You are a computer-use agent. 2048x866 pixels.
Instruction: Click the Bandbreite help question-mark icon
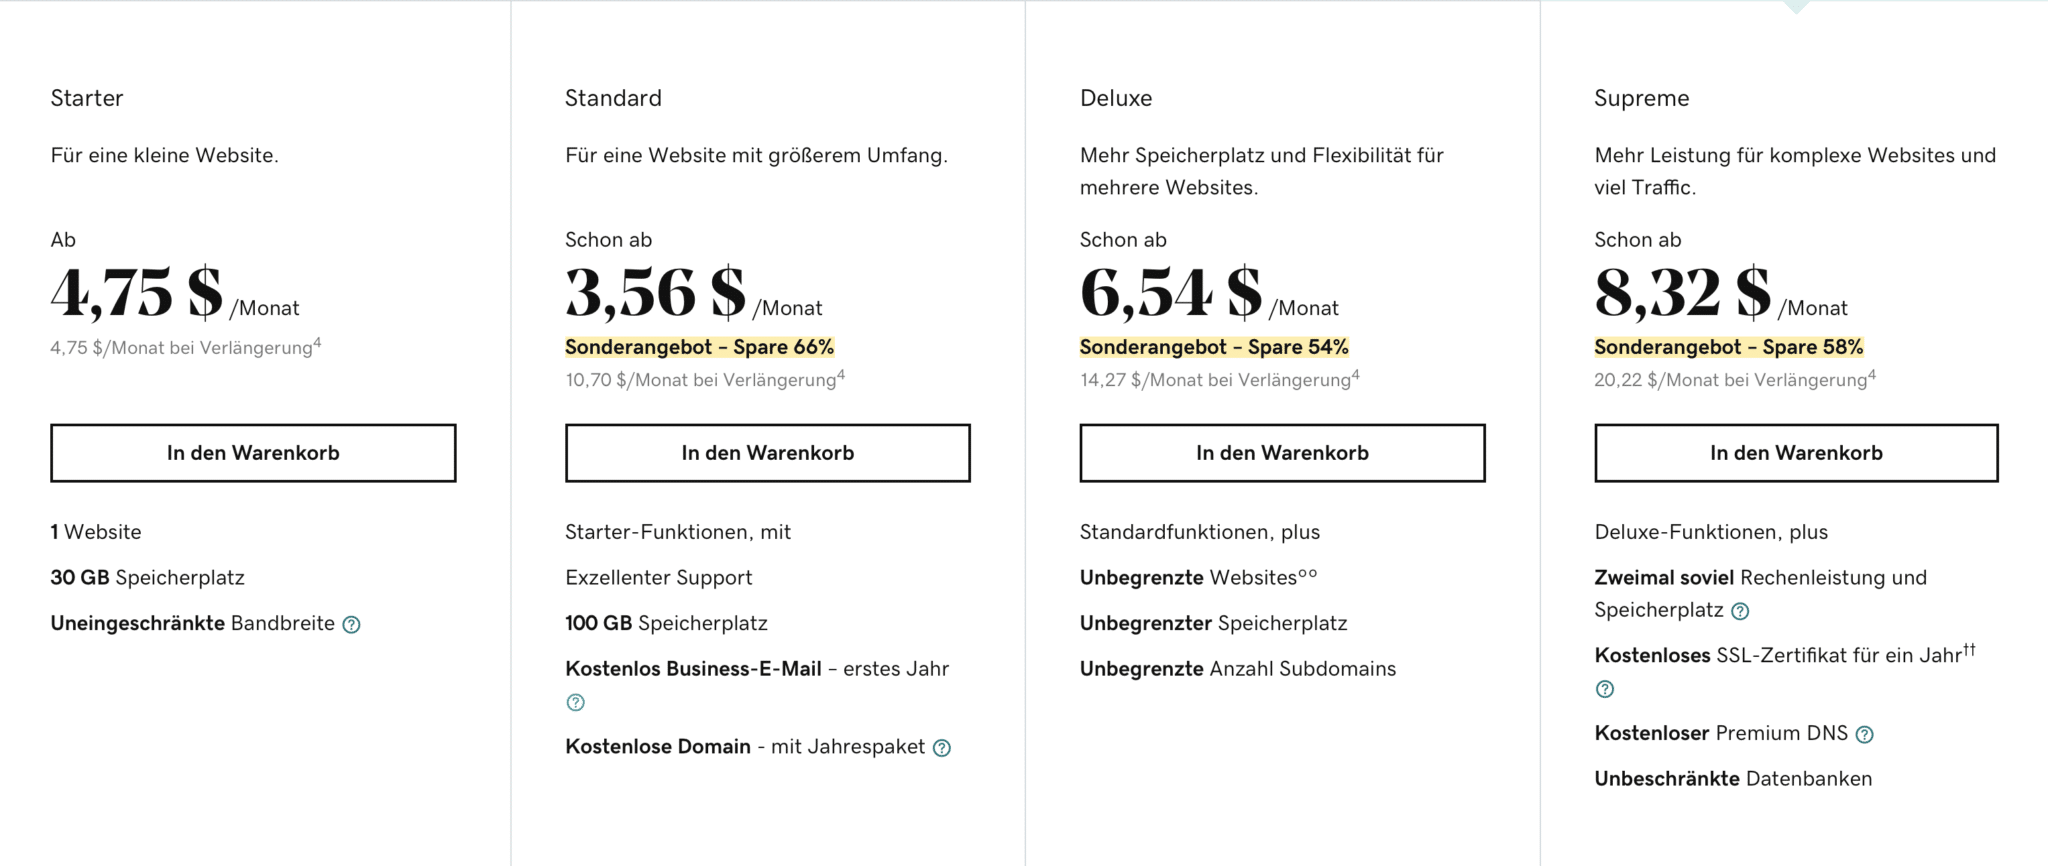click(351, 625)
